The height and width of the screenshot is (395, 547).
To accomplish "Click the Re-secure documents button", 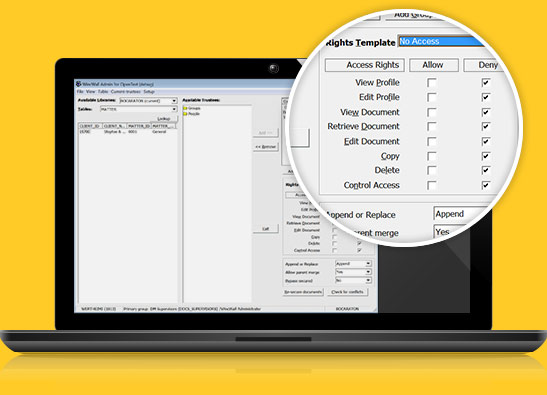I will 303,292.
